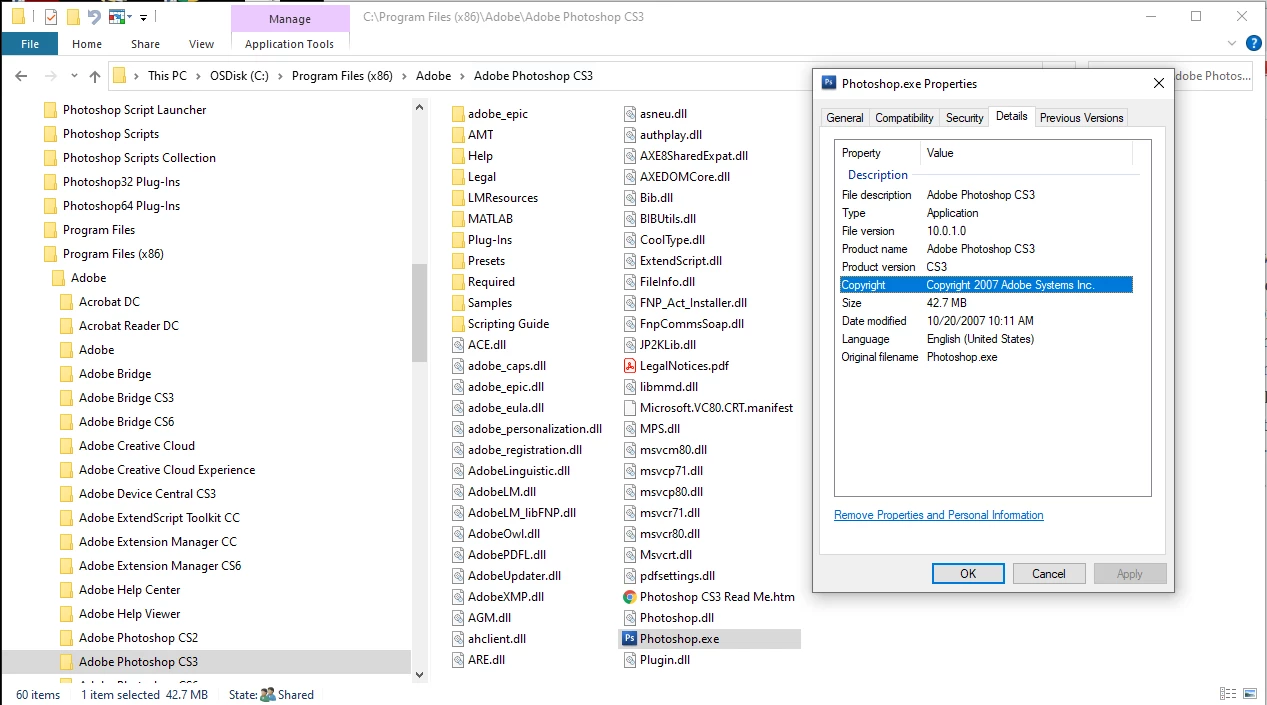Screen dimensions: 1267x705
Task: Select Adobe Photoshop CS2 in tree
Action: coord(139,638)
